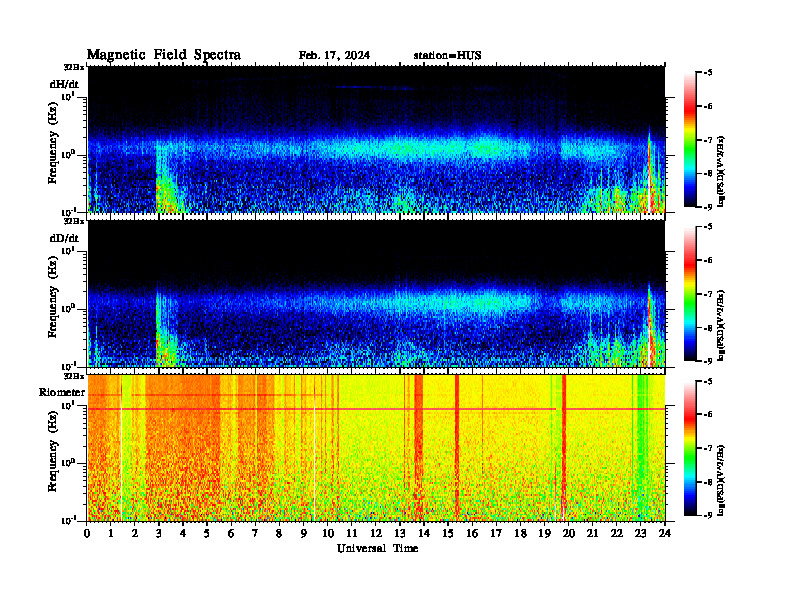Screen dimensions: 792x612
Task: Click inside the dD/dt spectrogram plot
Action: click(x=376, y=294)
